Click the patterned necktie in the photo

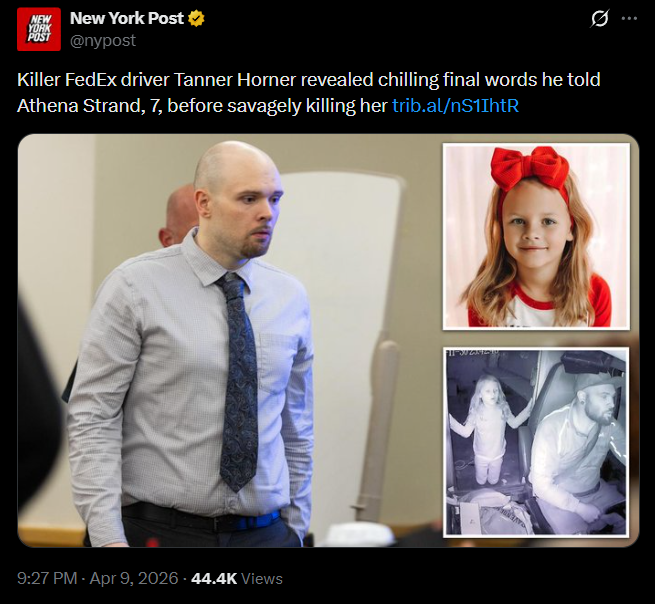[238, 380]
